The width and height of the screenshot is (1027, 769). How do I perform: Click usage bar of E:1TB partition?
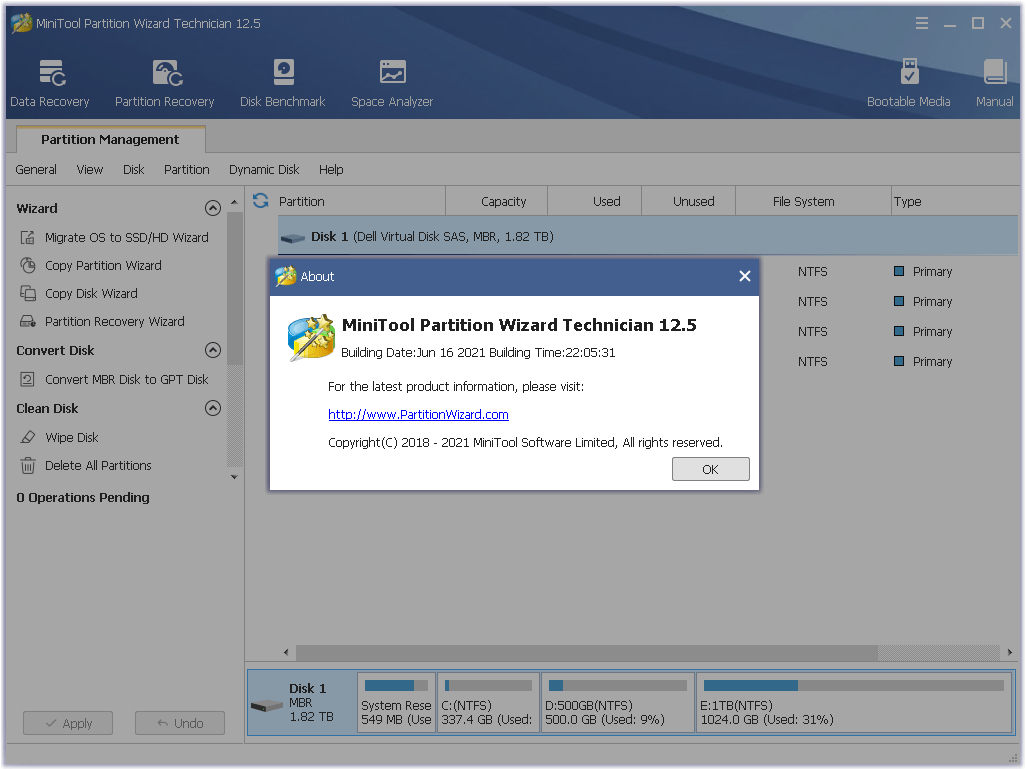click(853, 685)
